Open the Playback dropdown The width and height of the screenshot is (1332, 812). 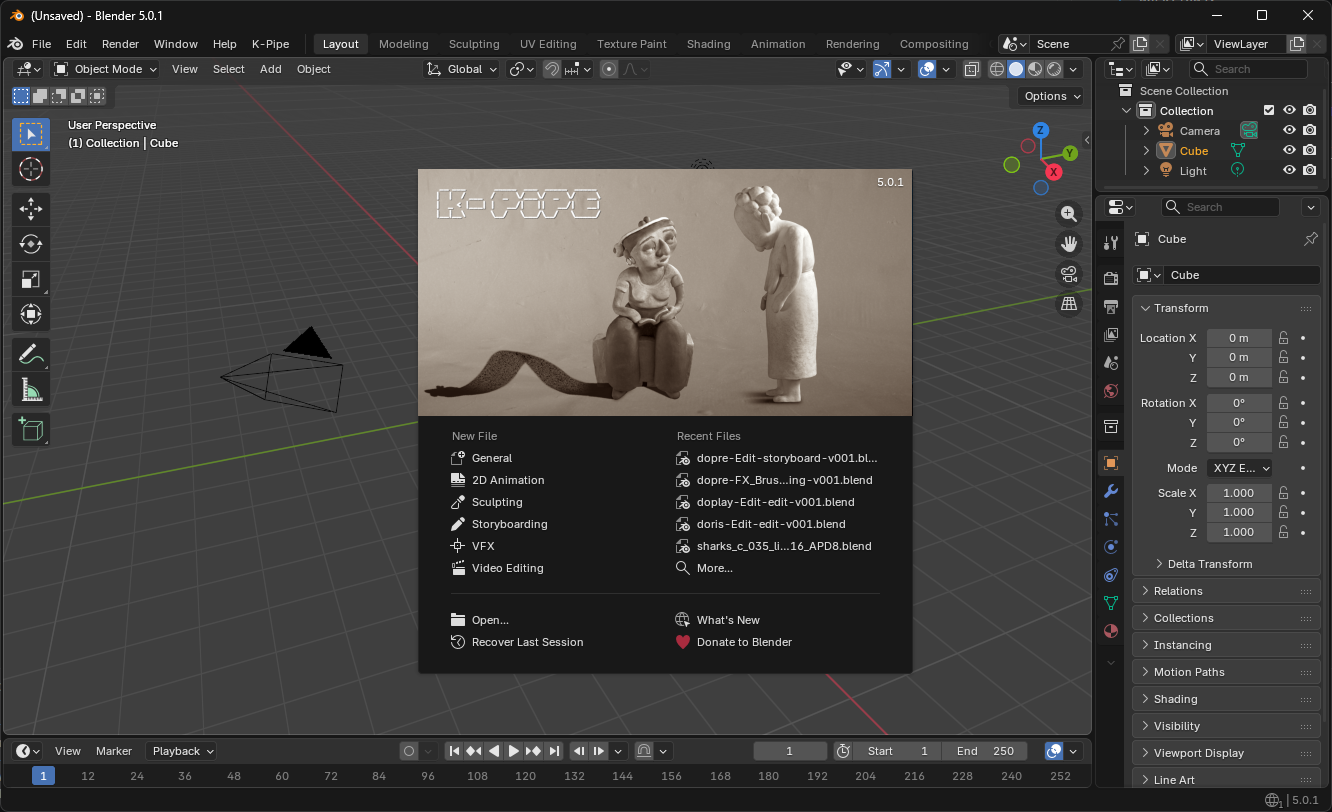(181, 751)
